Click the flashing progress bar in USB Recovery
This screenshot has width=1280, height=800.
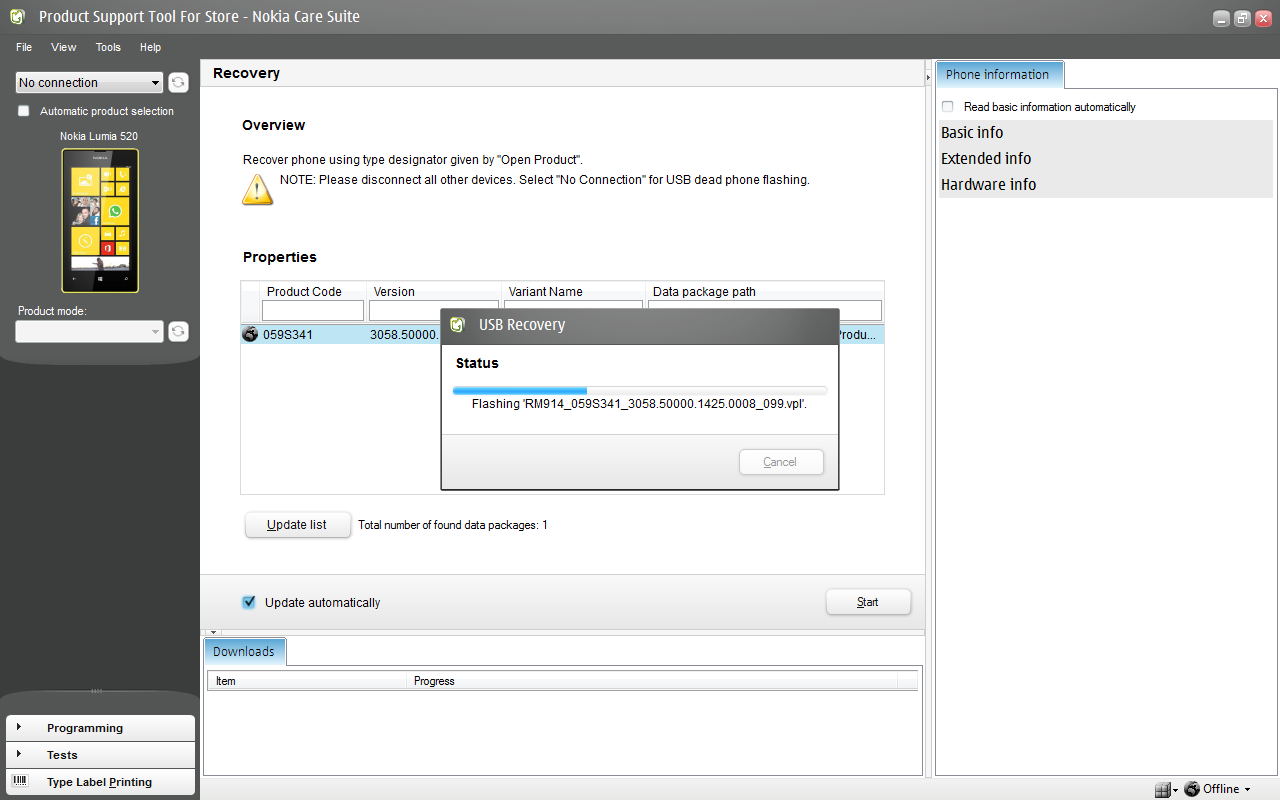click(x=639, y=390)
